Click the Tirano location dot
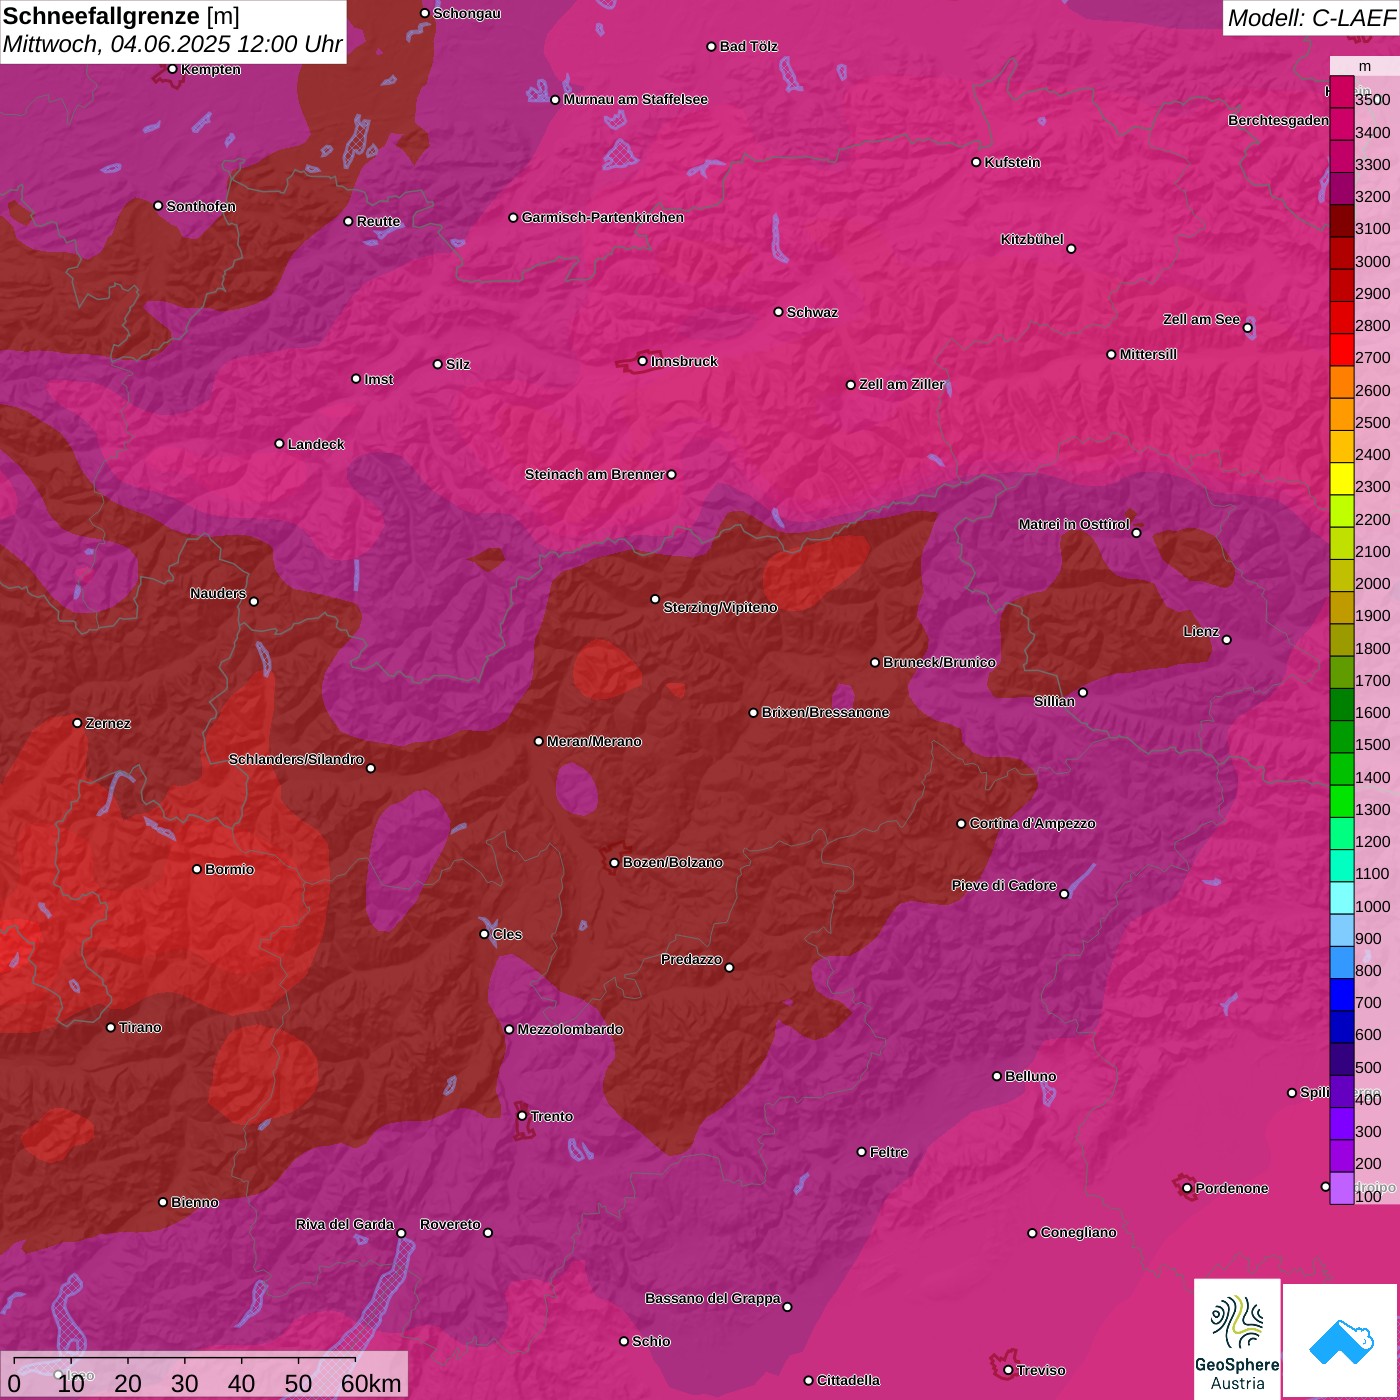This screenshot has height=1400, width=1400. [x=110, y=1027]
